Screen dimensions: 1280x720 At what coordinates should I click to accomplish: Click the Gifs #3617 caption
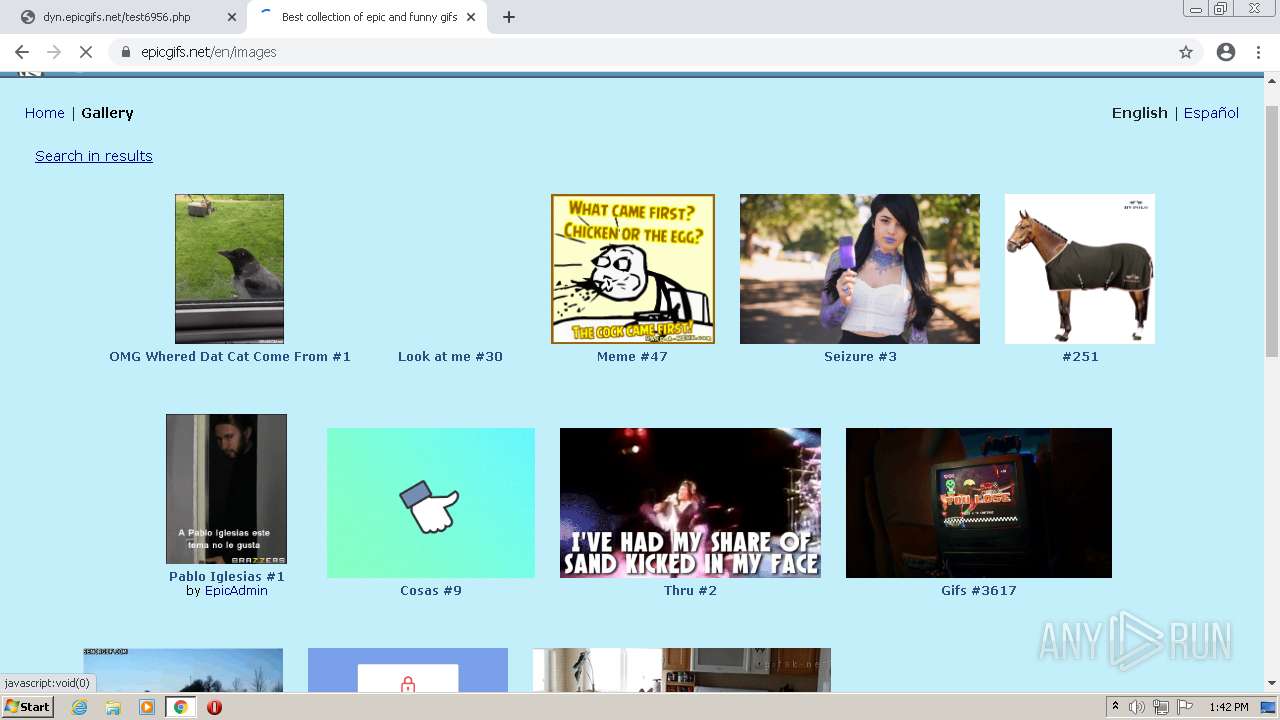pyautogui.click(x=979, y=591)
